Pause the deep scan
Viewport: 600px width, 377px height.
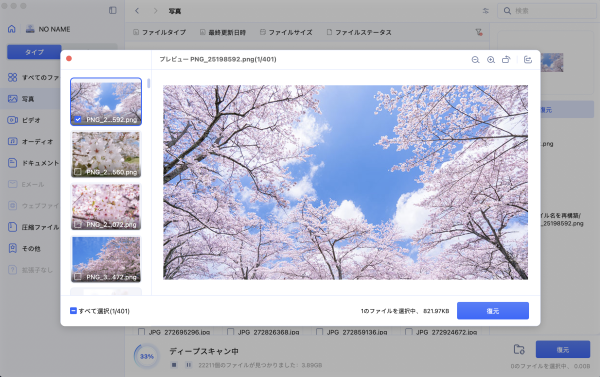click(x=189, y=365)
